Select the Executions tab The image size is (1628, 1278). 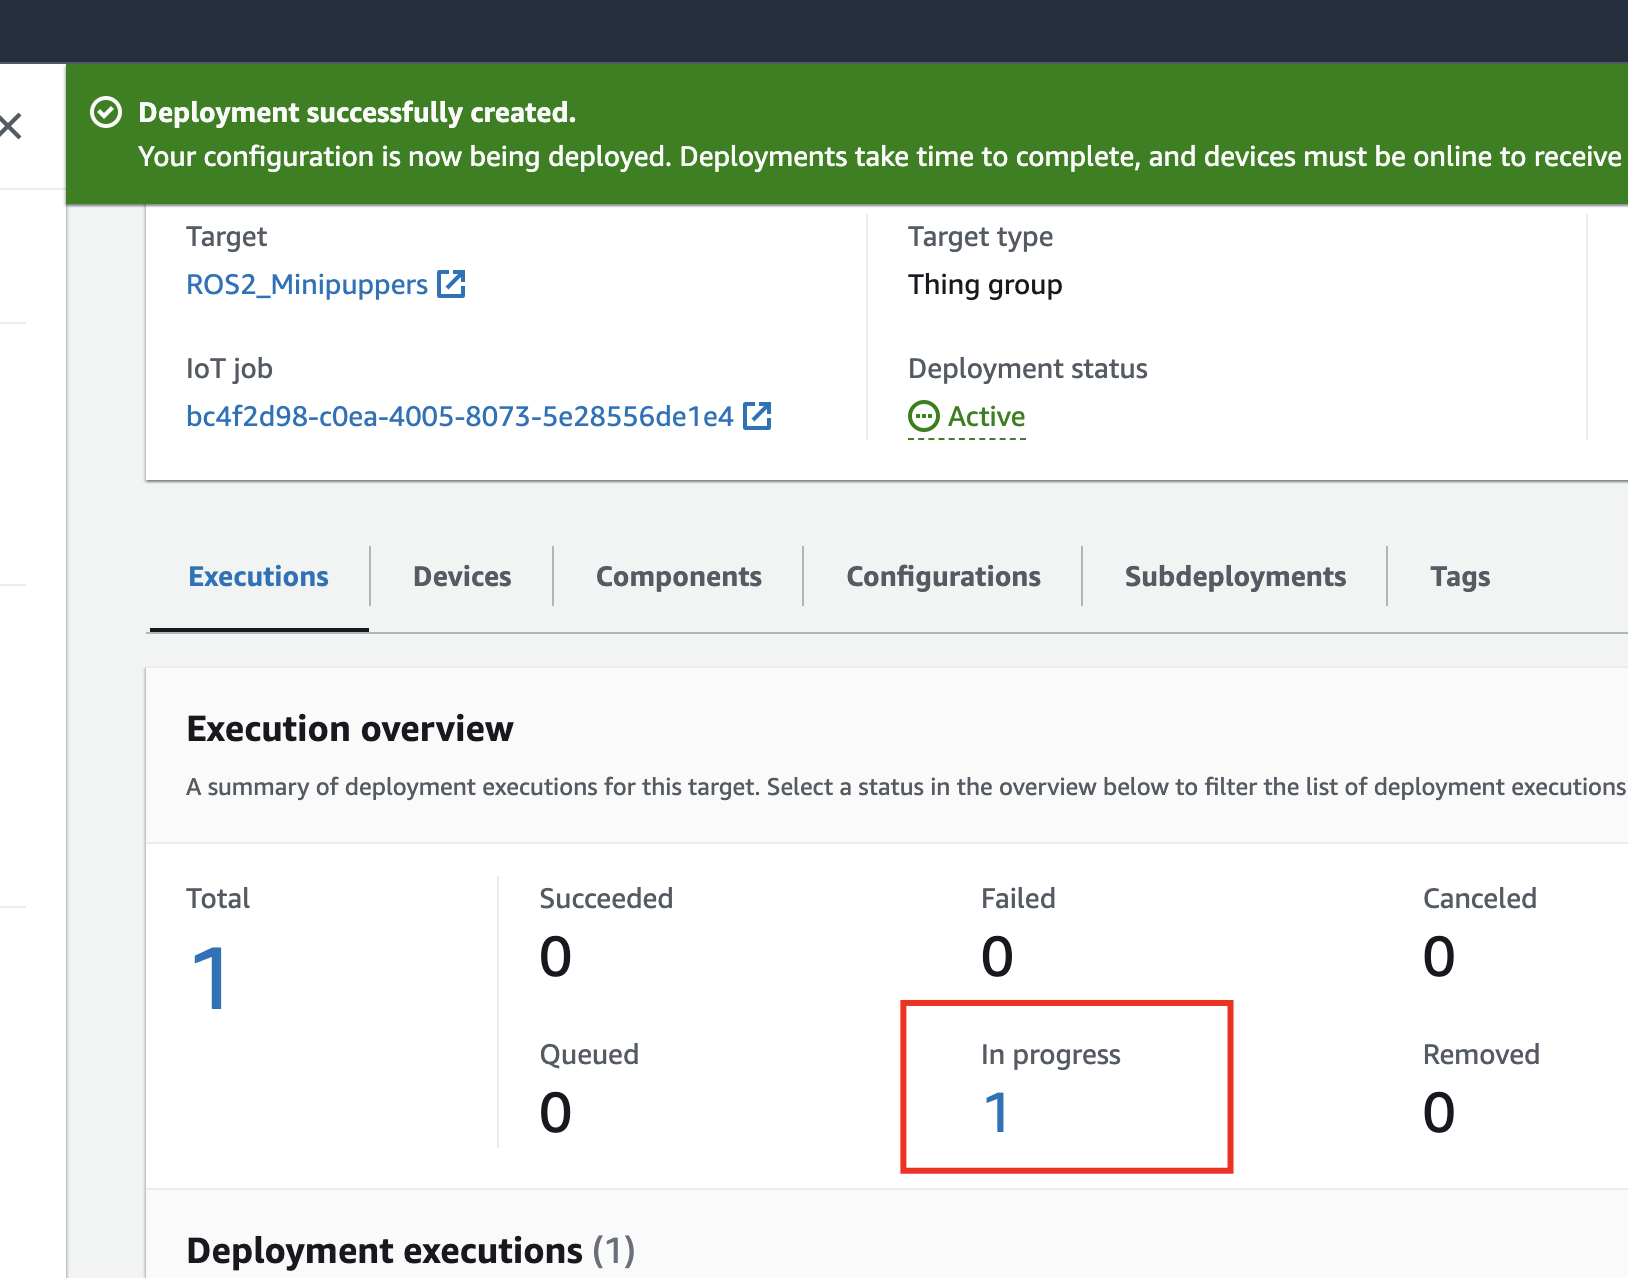click(258, 577)
